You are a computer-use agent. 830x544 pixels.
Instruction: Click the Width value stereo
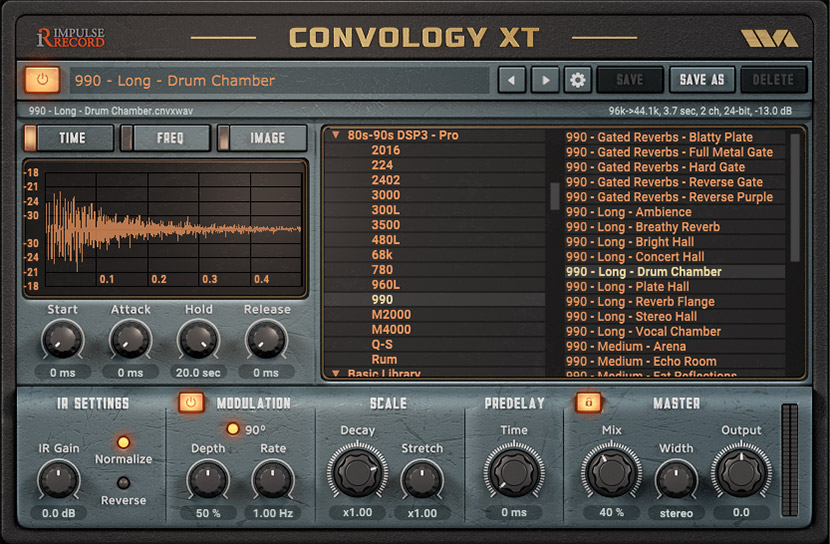tap(676, 513)
